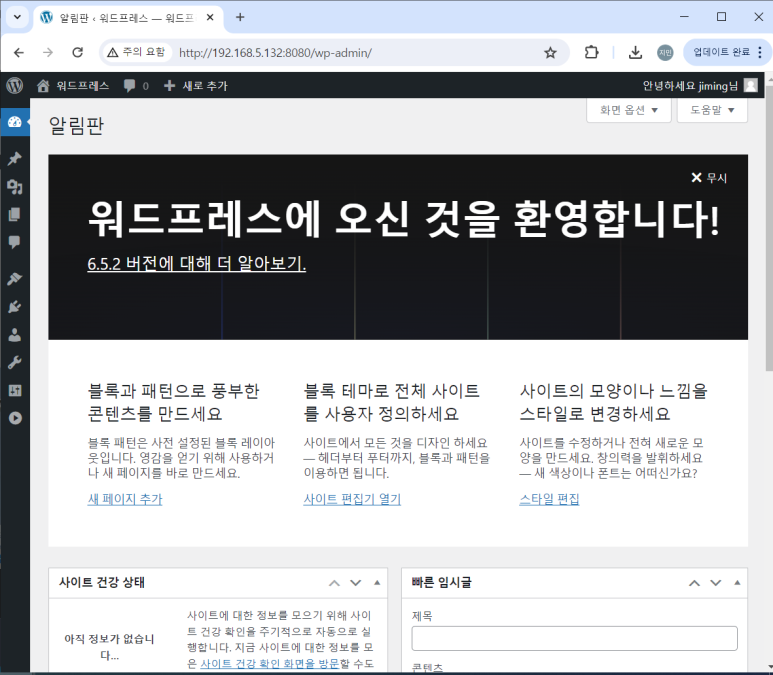Bookmark this page with star icon
The image size is (773, 675).
550,52
